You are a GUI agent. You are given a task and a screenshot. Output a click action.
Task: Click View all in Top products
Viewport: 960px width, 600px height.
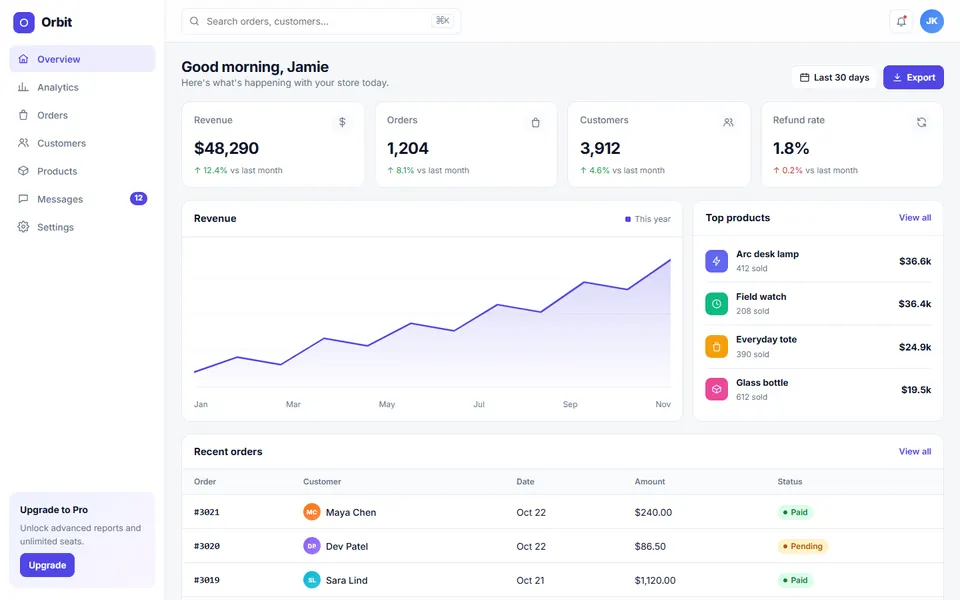[x=915, y=217]
